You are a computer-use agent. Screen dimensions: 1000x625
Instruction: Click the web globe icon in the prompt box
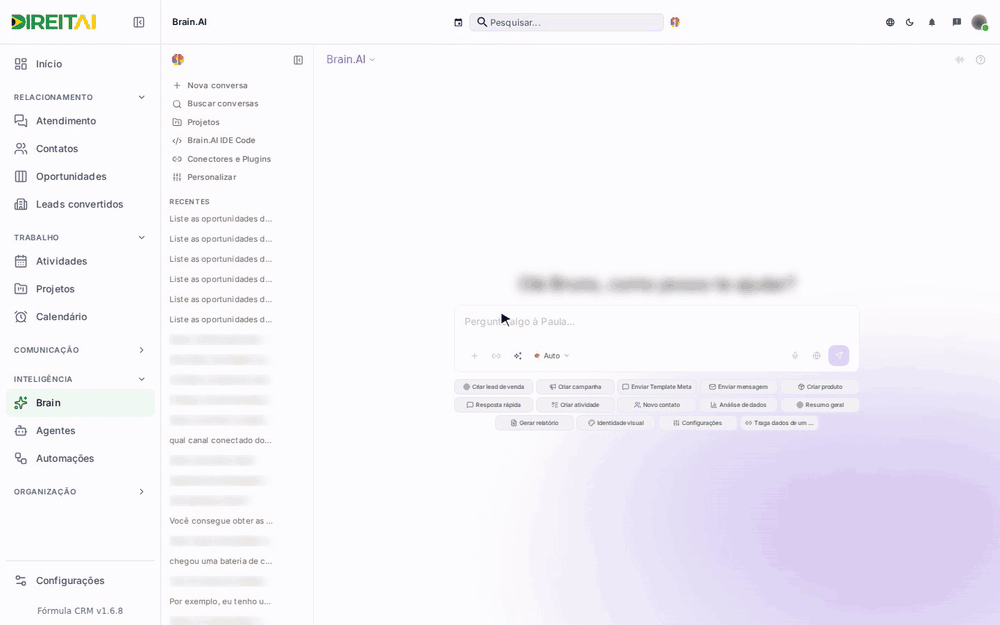point(816,356)
